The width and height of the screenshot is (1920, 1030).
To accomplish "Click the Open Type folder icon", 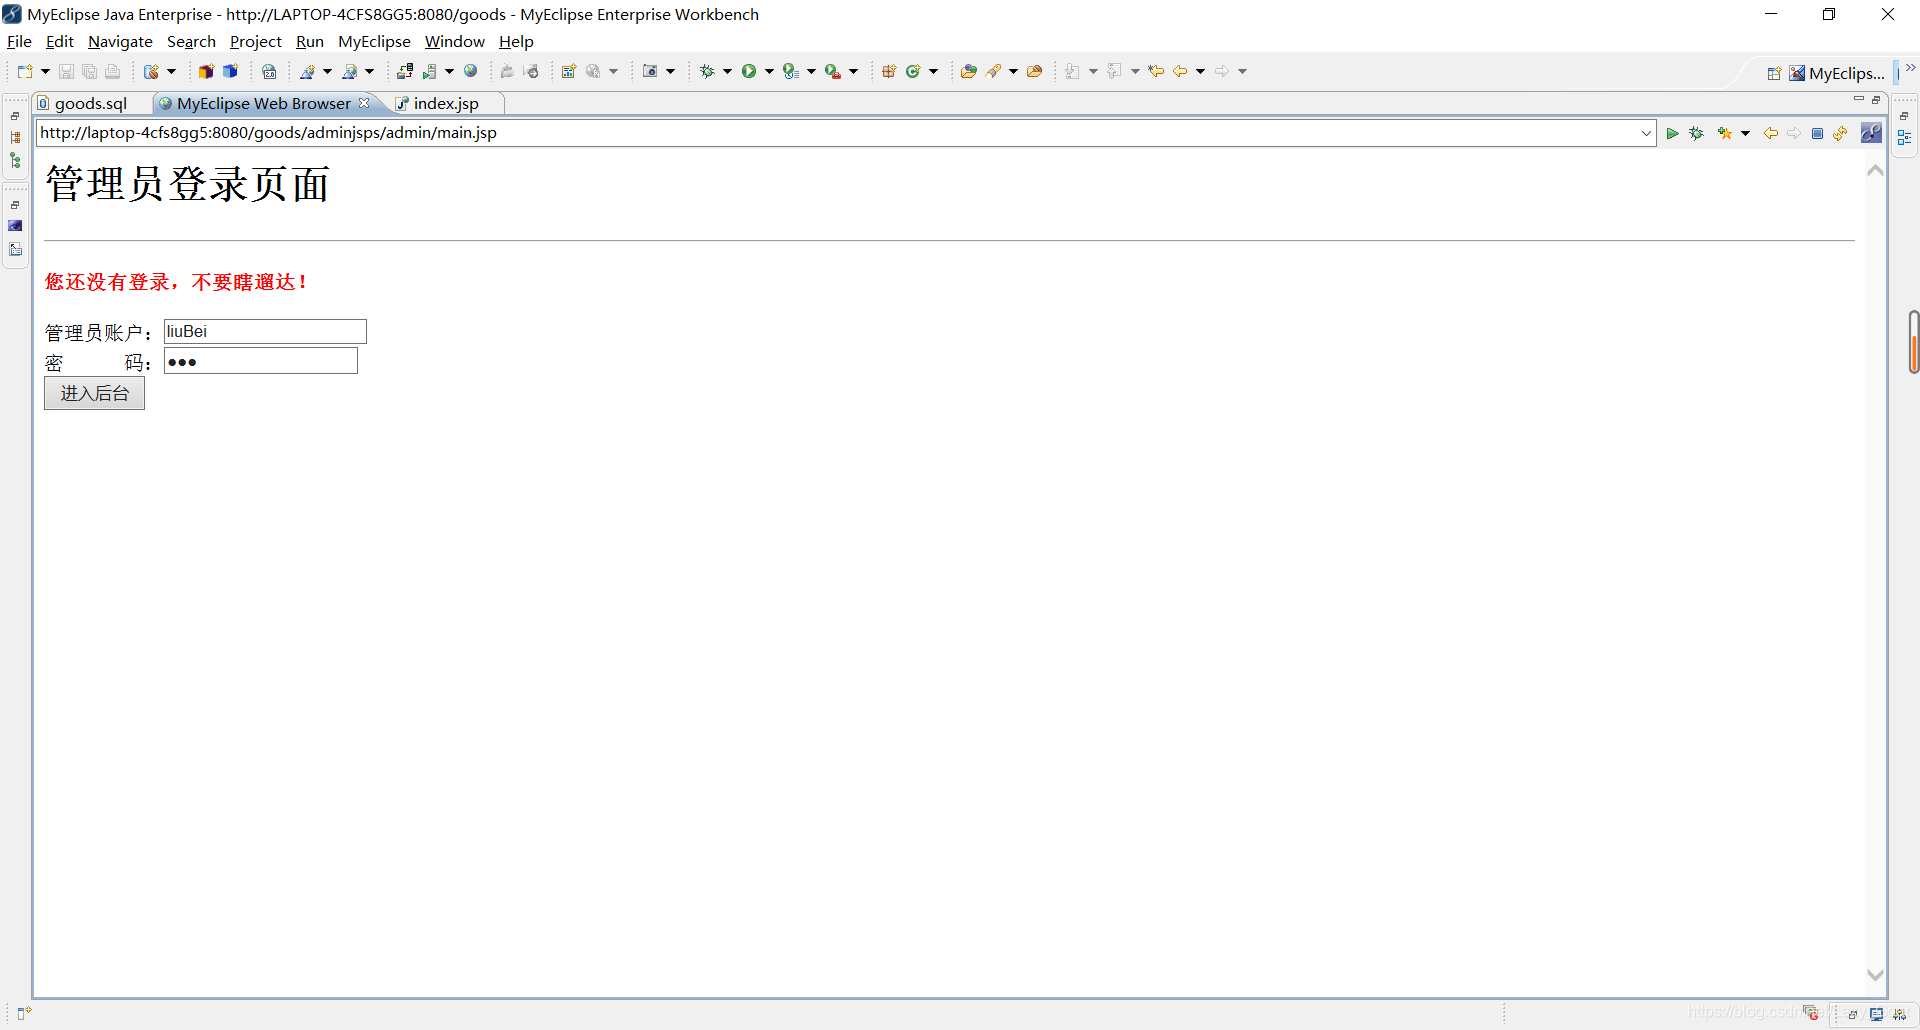I will [968, 71].
